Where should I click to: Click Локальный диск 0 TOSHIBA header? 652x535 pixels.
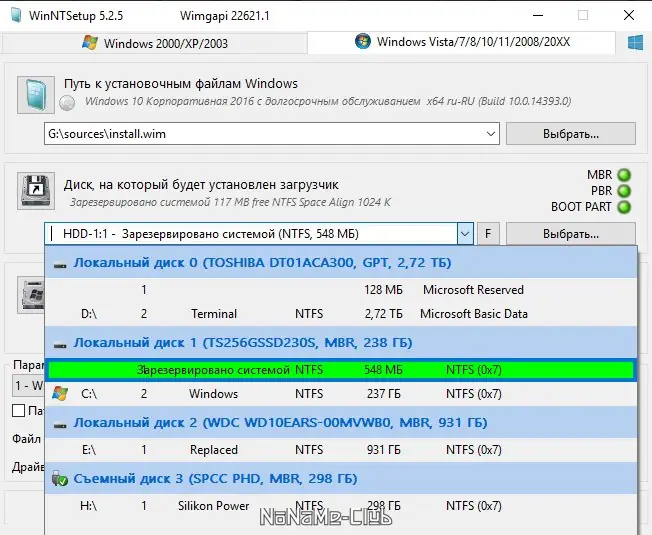coord(341,263)
